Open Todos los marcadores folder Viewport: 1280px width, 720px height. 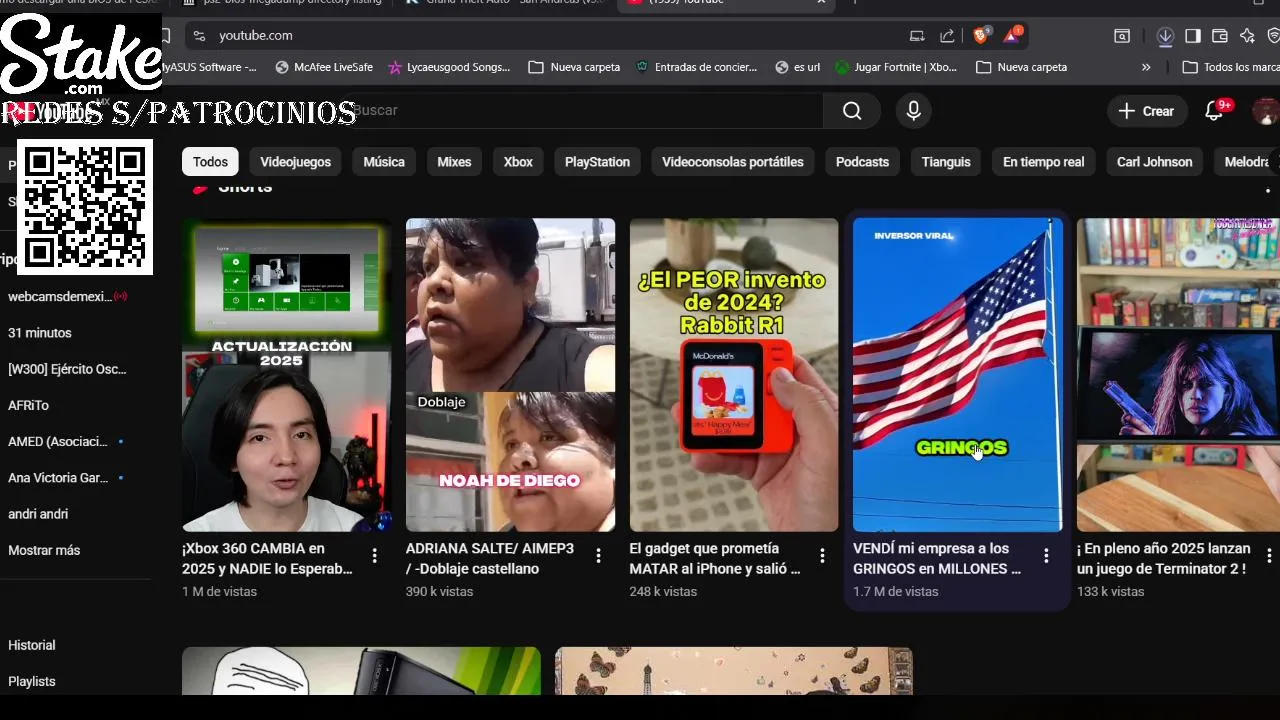1230,67
